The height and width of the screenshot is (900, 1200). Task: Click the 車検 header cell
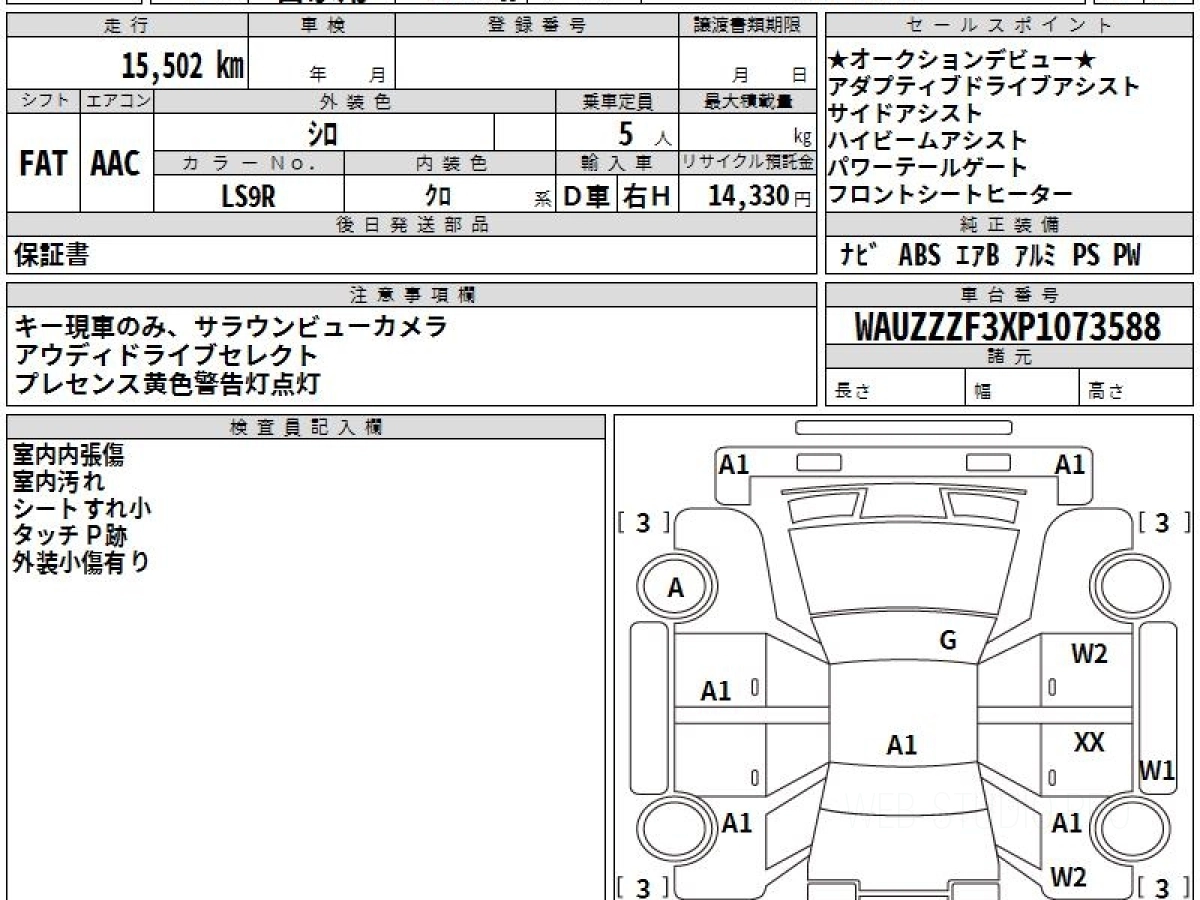pos(322,26)
